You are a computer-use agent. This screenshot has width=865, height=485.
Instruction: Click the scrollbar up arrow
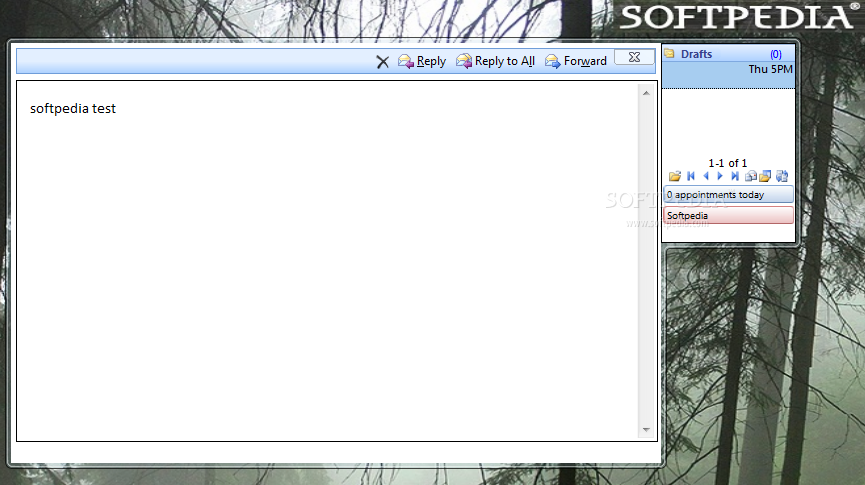[646, 93]
